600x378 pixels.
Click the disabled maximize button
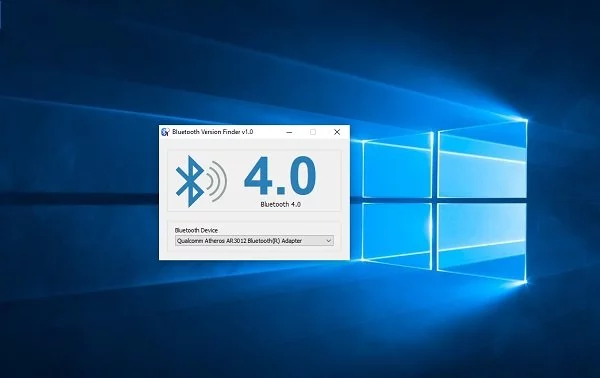point(313,132)
